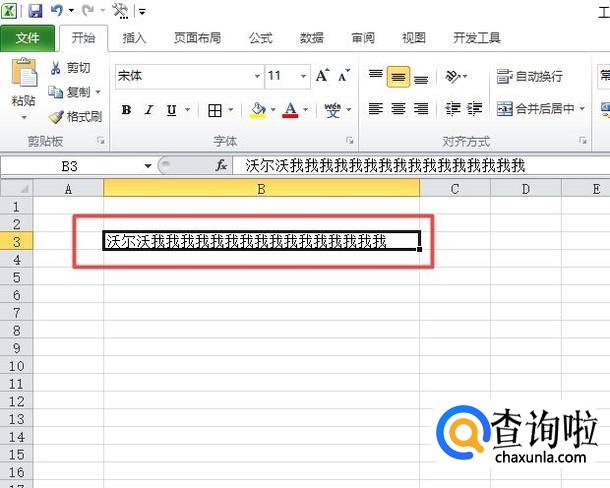Switch to the Data (数据) tab

pyautogui.click(x=311, y=38)
